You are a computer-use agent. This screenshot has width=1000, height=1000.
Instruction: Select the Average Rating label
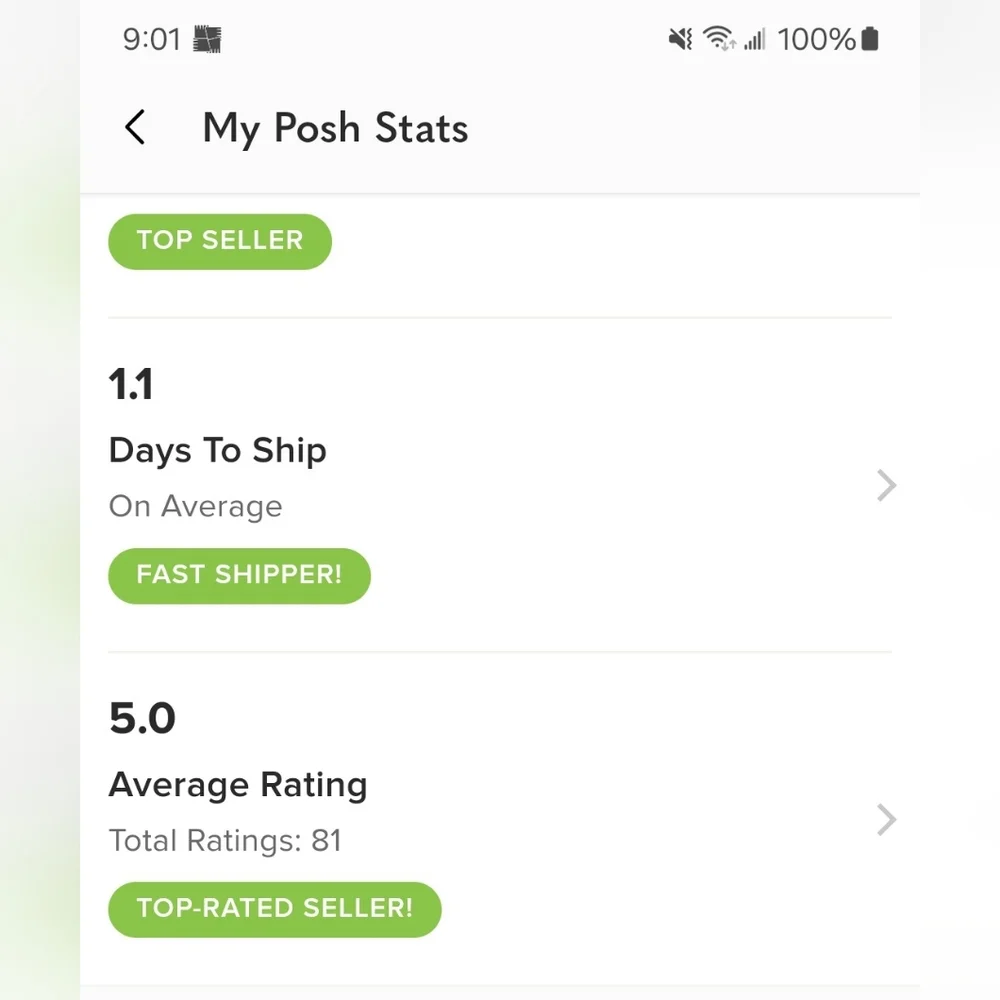[238, 785]
